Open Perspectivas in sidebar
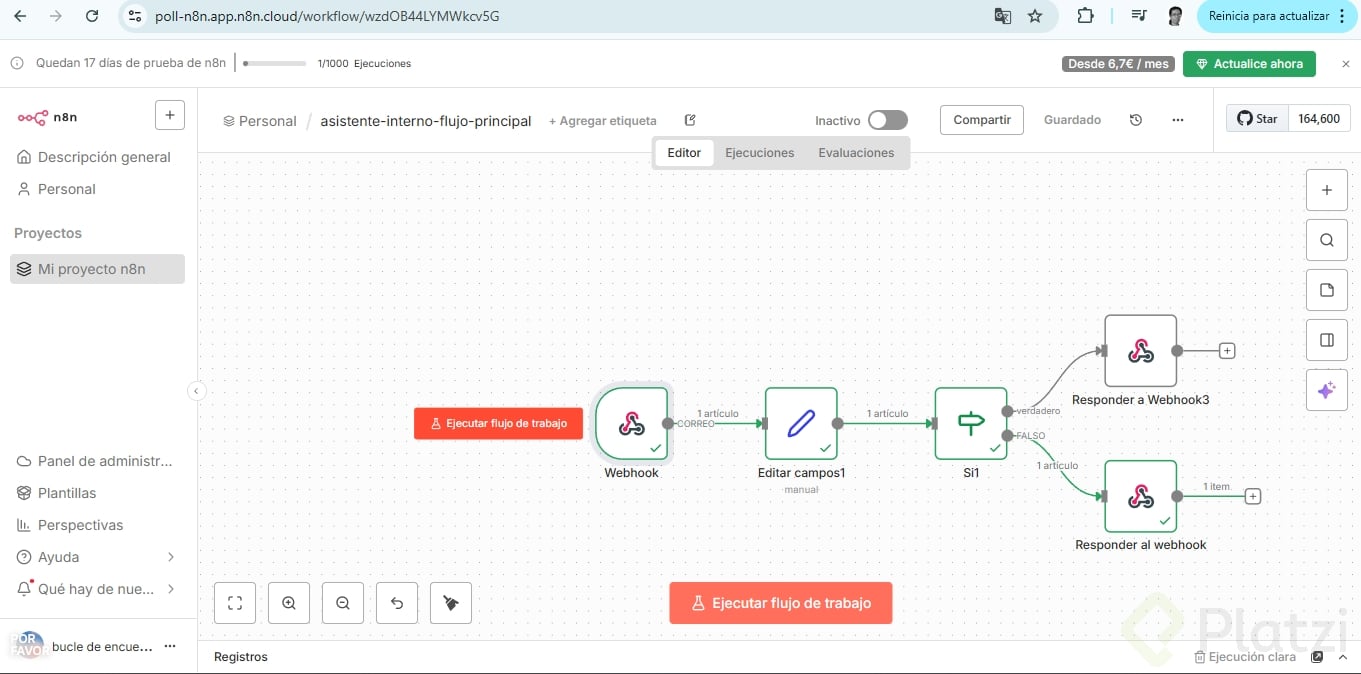The width and height of the screenshot is (1361, 674). point(97,525)
